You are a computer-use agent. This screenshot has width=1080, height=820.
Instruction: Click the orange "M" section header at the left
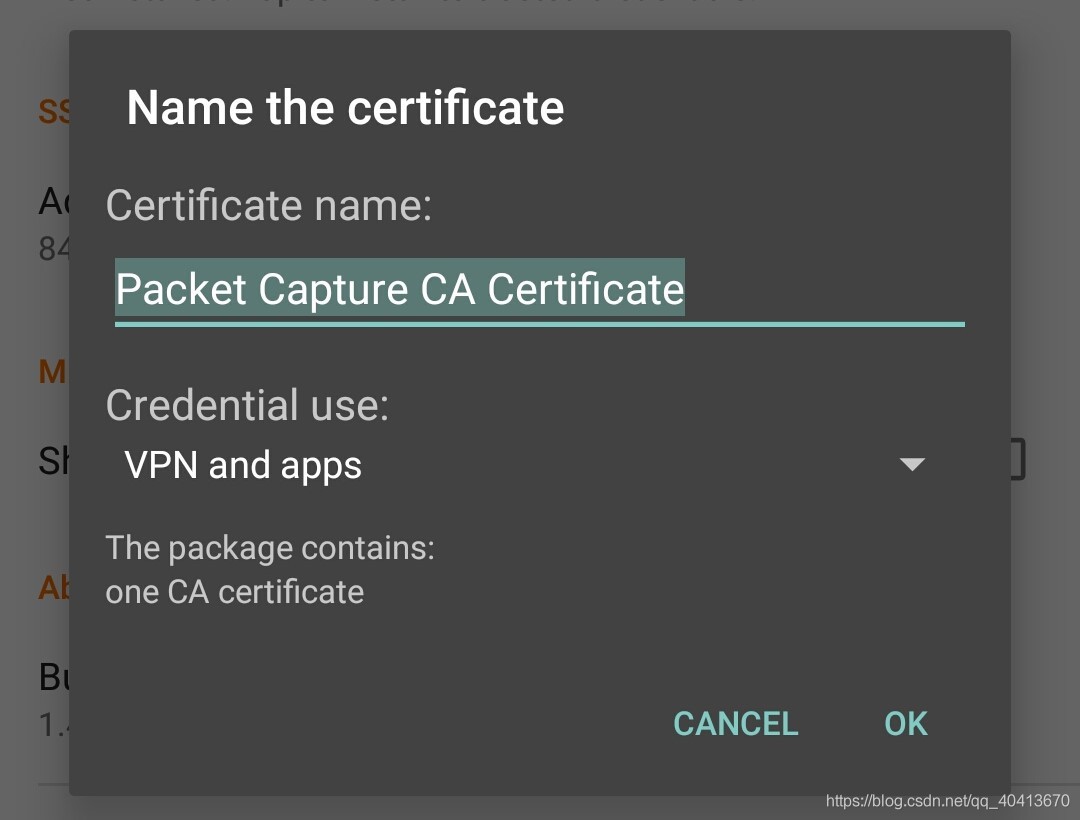pyautogui.click(x=52, y=372)
